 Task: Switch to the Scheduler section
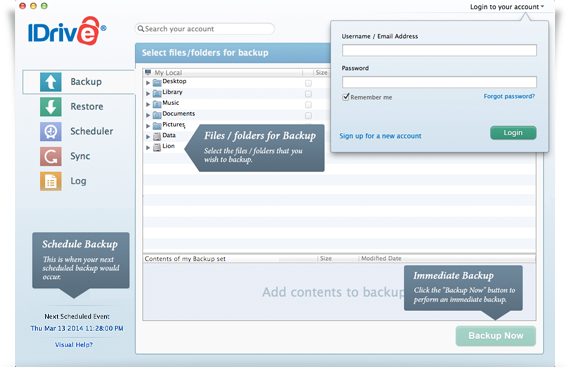(92, 132)
